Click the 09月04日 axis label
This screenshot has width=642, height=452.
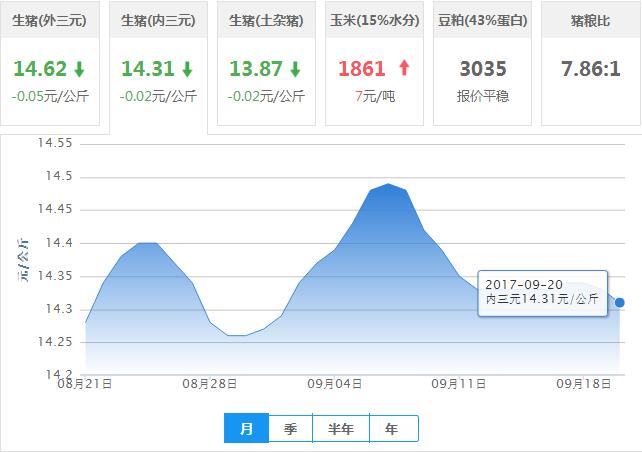point(335,384)
